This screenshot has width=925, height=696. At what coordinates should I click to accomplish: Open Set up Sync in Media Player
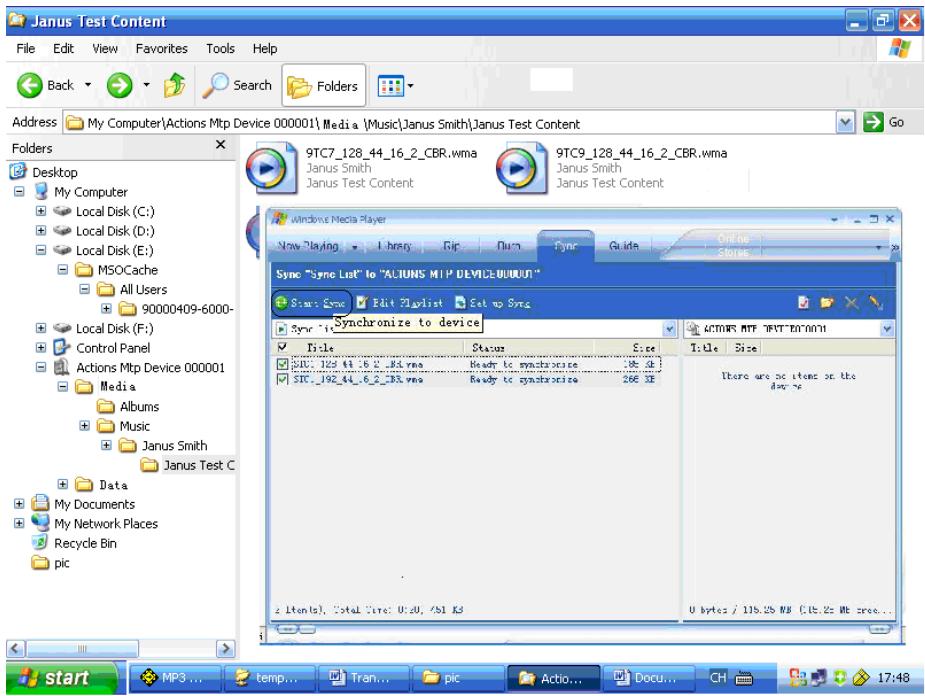pyautogui.click(x=493, y=303)
